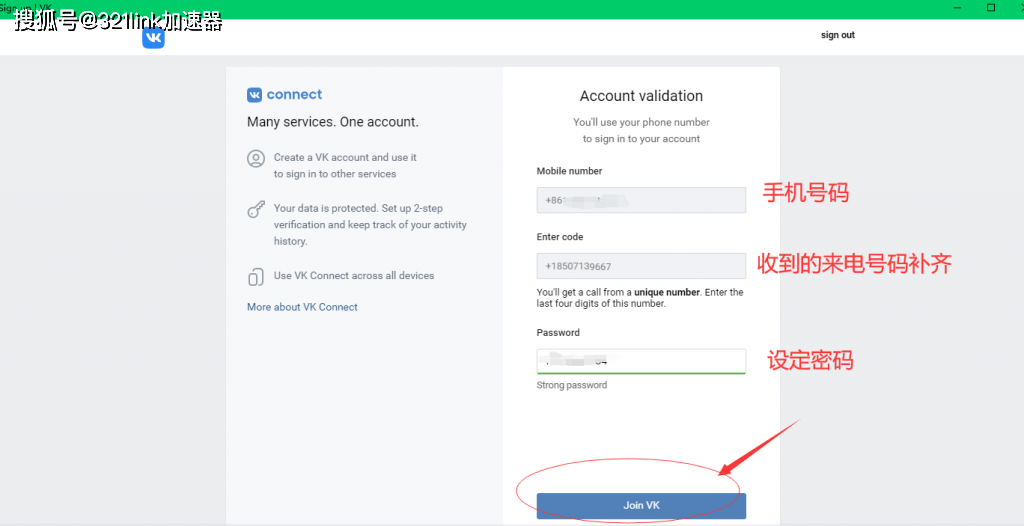Open More about VK Connect link

pyautogui.click(x=302, y=307)
